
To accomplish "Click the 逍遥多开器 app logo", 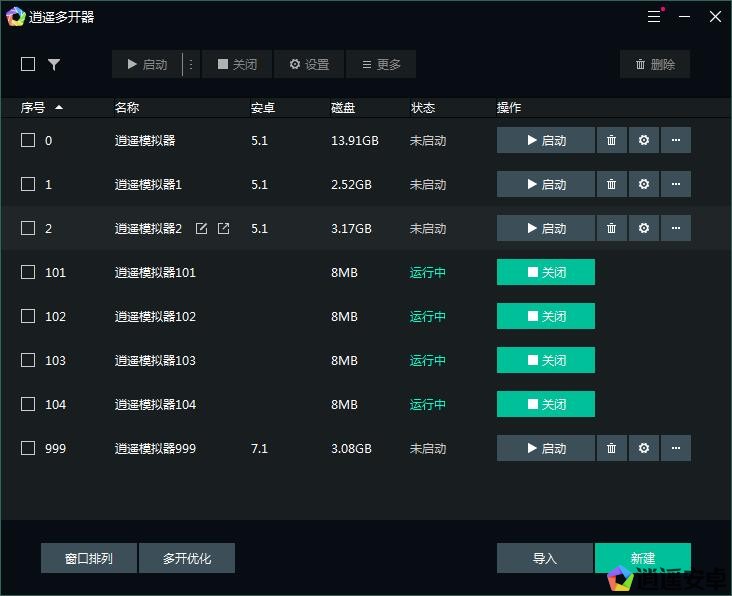I will [x=15, y=17].
